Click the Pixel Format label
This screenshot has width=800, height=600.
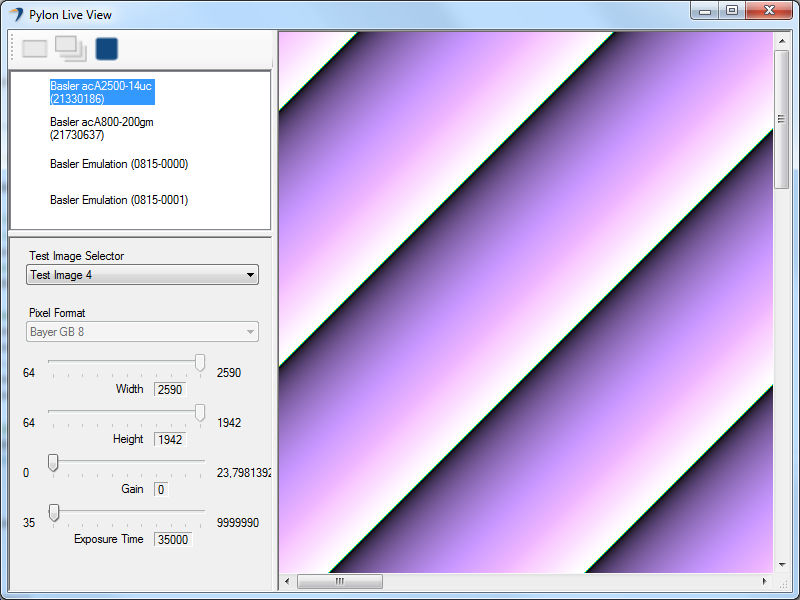point(57,313)
